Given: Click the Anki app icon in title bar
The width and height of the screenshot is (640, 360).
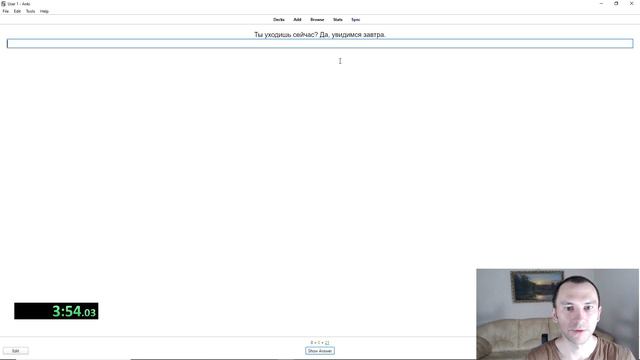Looking at the screenshot, I should click(x=3, y=4).
